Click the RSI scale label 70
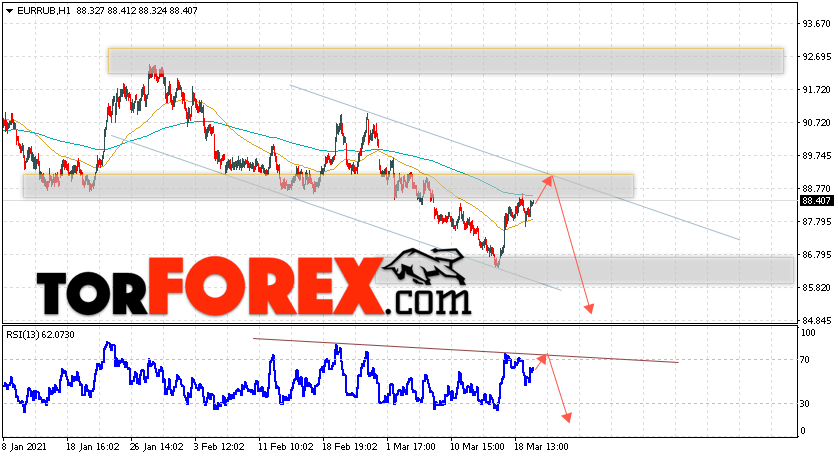 pyautogui.click(x=805, y=360)
